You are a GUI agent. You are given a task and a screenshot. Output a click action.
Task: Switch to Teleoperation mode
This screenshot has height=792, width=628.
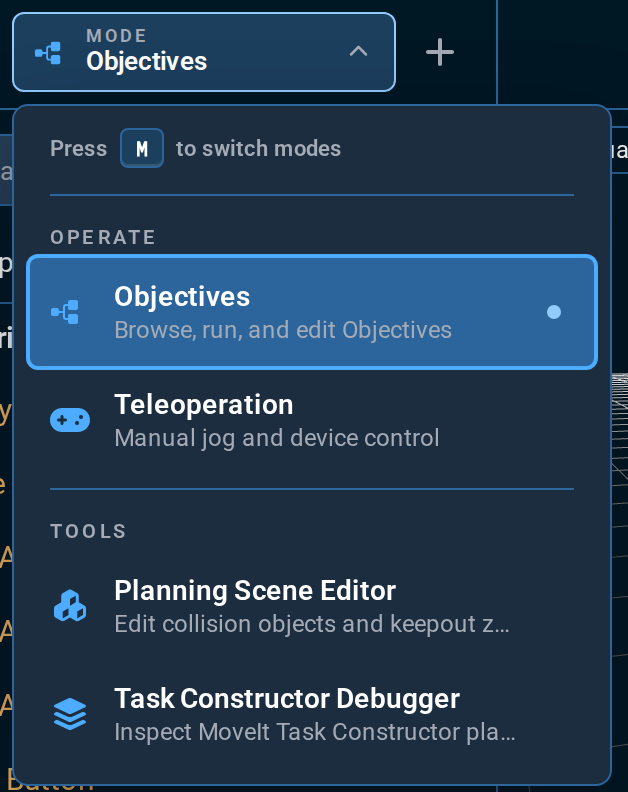point(312,420)
